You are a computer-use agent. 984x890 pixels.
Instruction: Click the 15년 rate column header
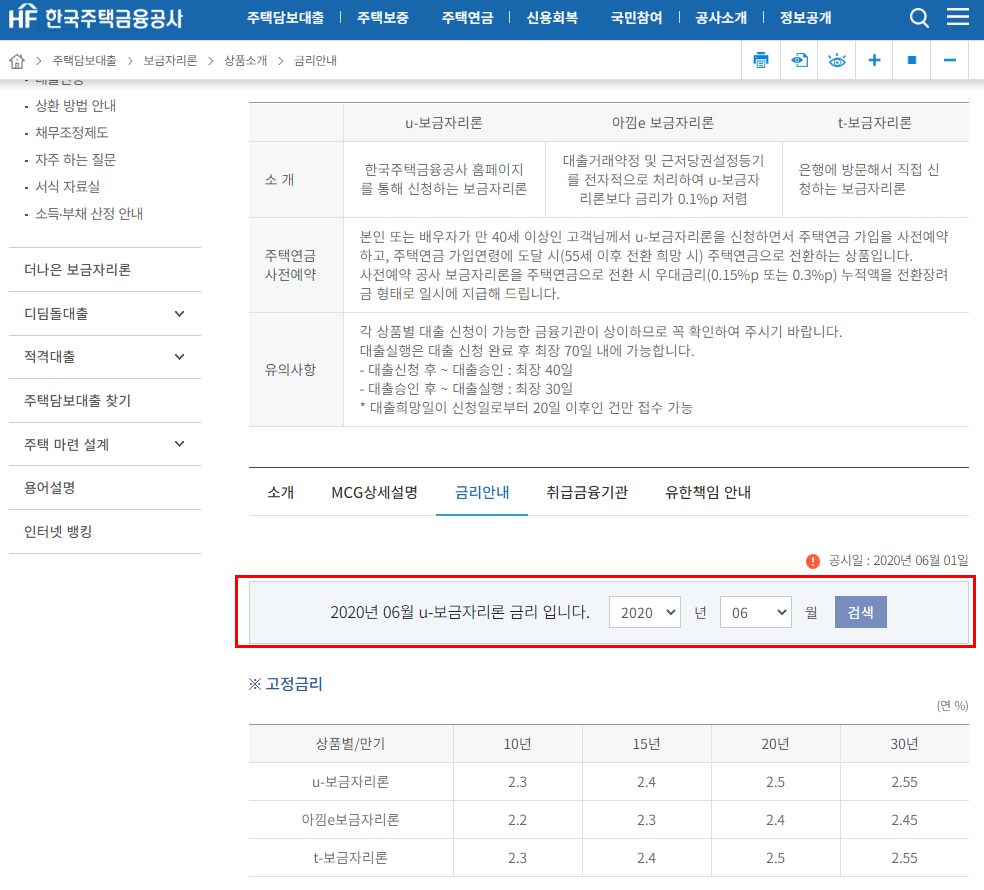[x=646, y=744]
